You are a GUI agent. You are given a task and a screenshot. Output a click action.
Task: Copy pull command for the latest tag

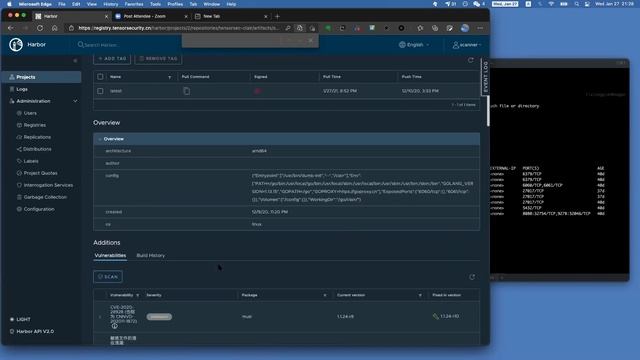coord(187,91)
